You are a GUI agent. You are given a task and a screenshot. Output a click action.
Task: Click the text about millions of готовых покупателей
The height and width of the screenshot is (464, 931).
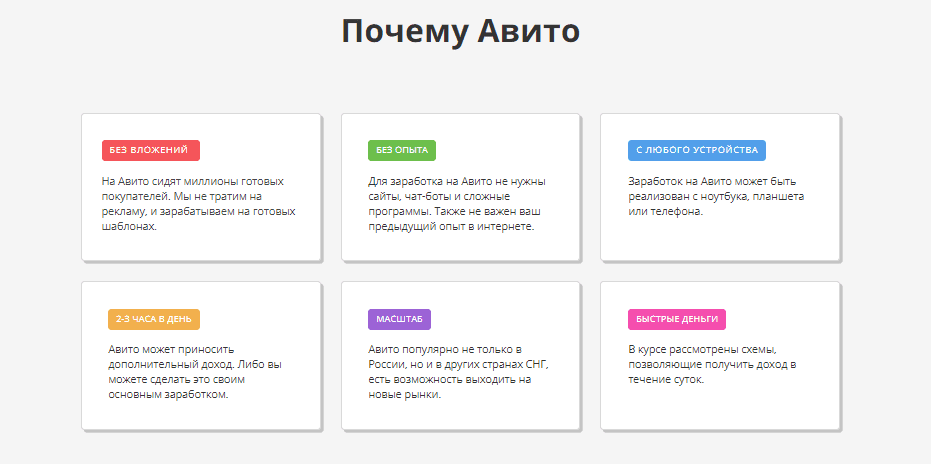pos(198,204)
